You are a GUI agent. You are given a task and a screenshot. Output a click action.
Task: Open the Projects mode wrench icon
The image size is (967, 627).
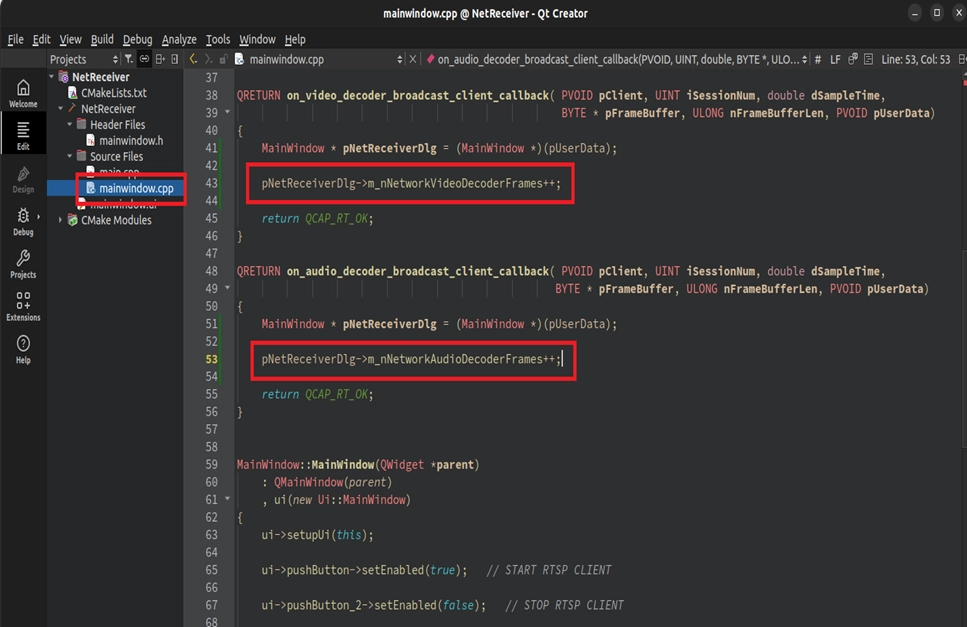tap(23, 264)
